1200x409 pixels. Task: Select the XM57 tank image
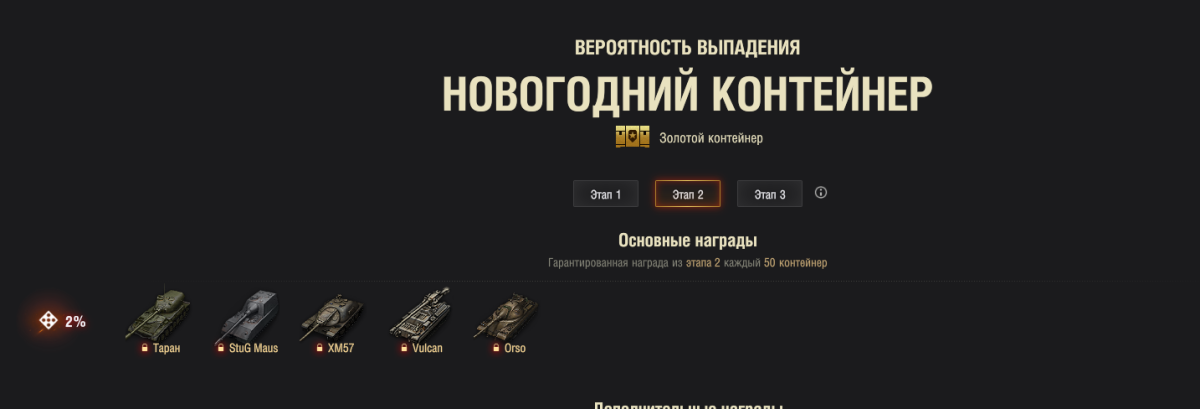coord(334,317)
